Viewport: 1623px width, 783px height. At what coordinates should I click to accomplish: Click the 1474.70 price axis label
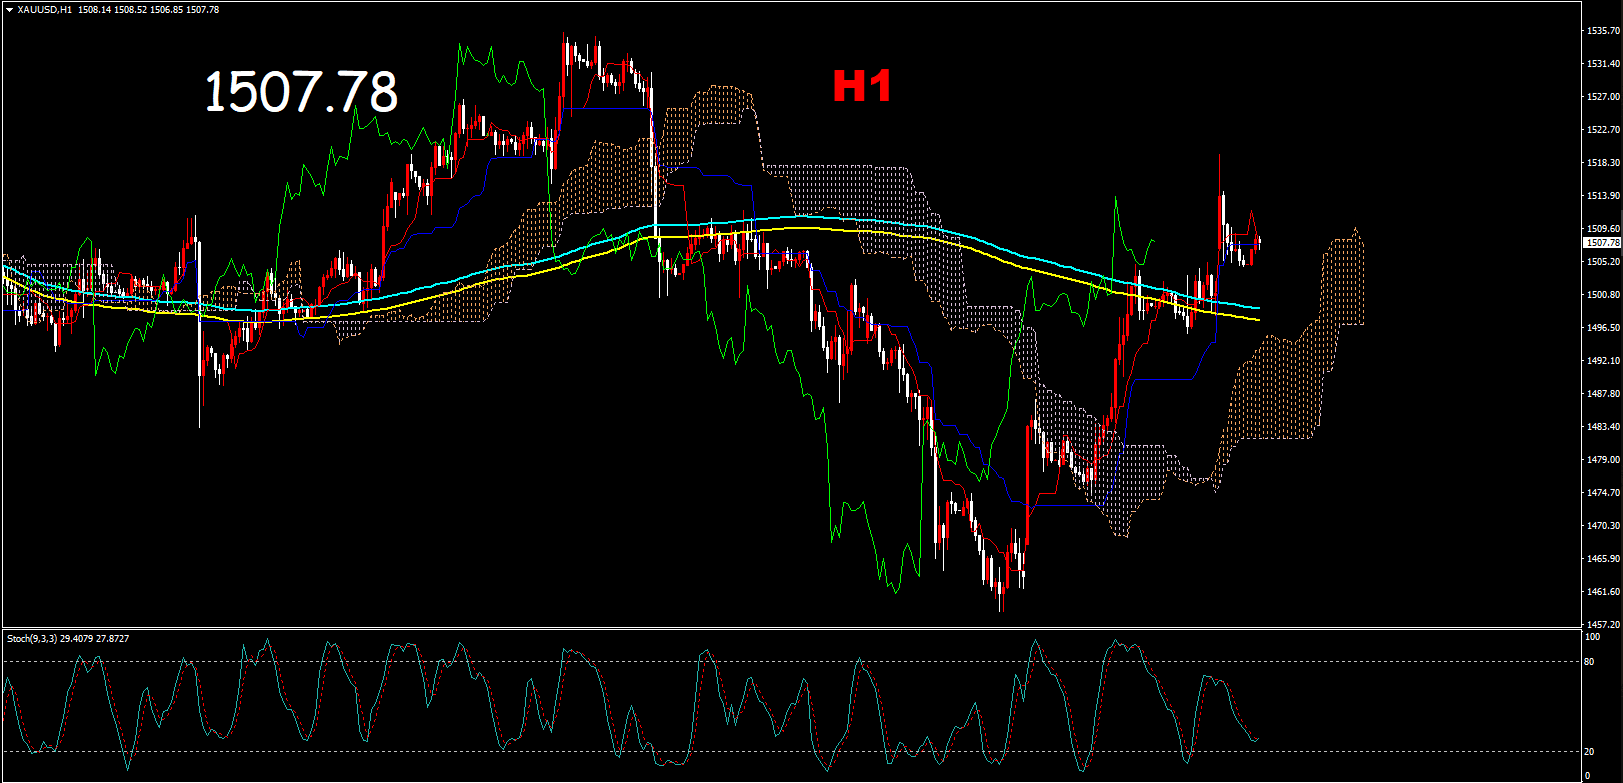pos(1603,493)
